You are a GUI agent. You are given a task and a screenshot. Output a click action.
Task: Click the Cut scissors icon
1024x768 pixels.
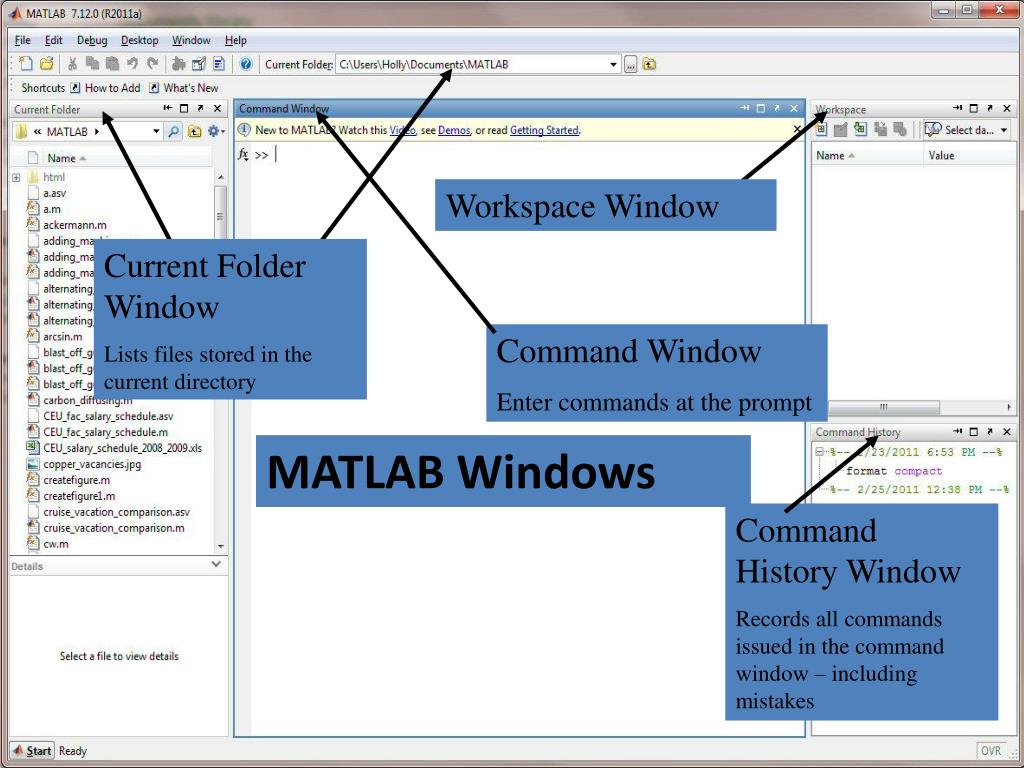tap(72, 63)
